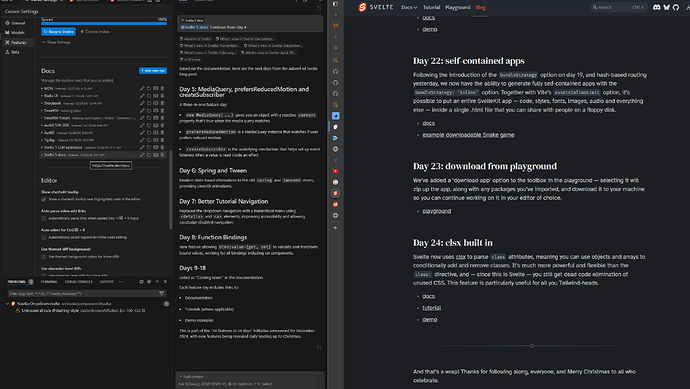The image size is (690, 389).
Task: Open the clsx link in Day 24
Action: [x=461, y=257]
